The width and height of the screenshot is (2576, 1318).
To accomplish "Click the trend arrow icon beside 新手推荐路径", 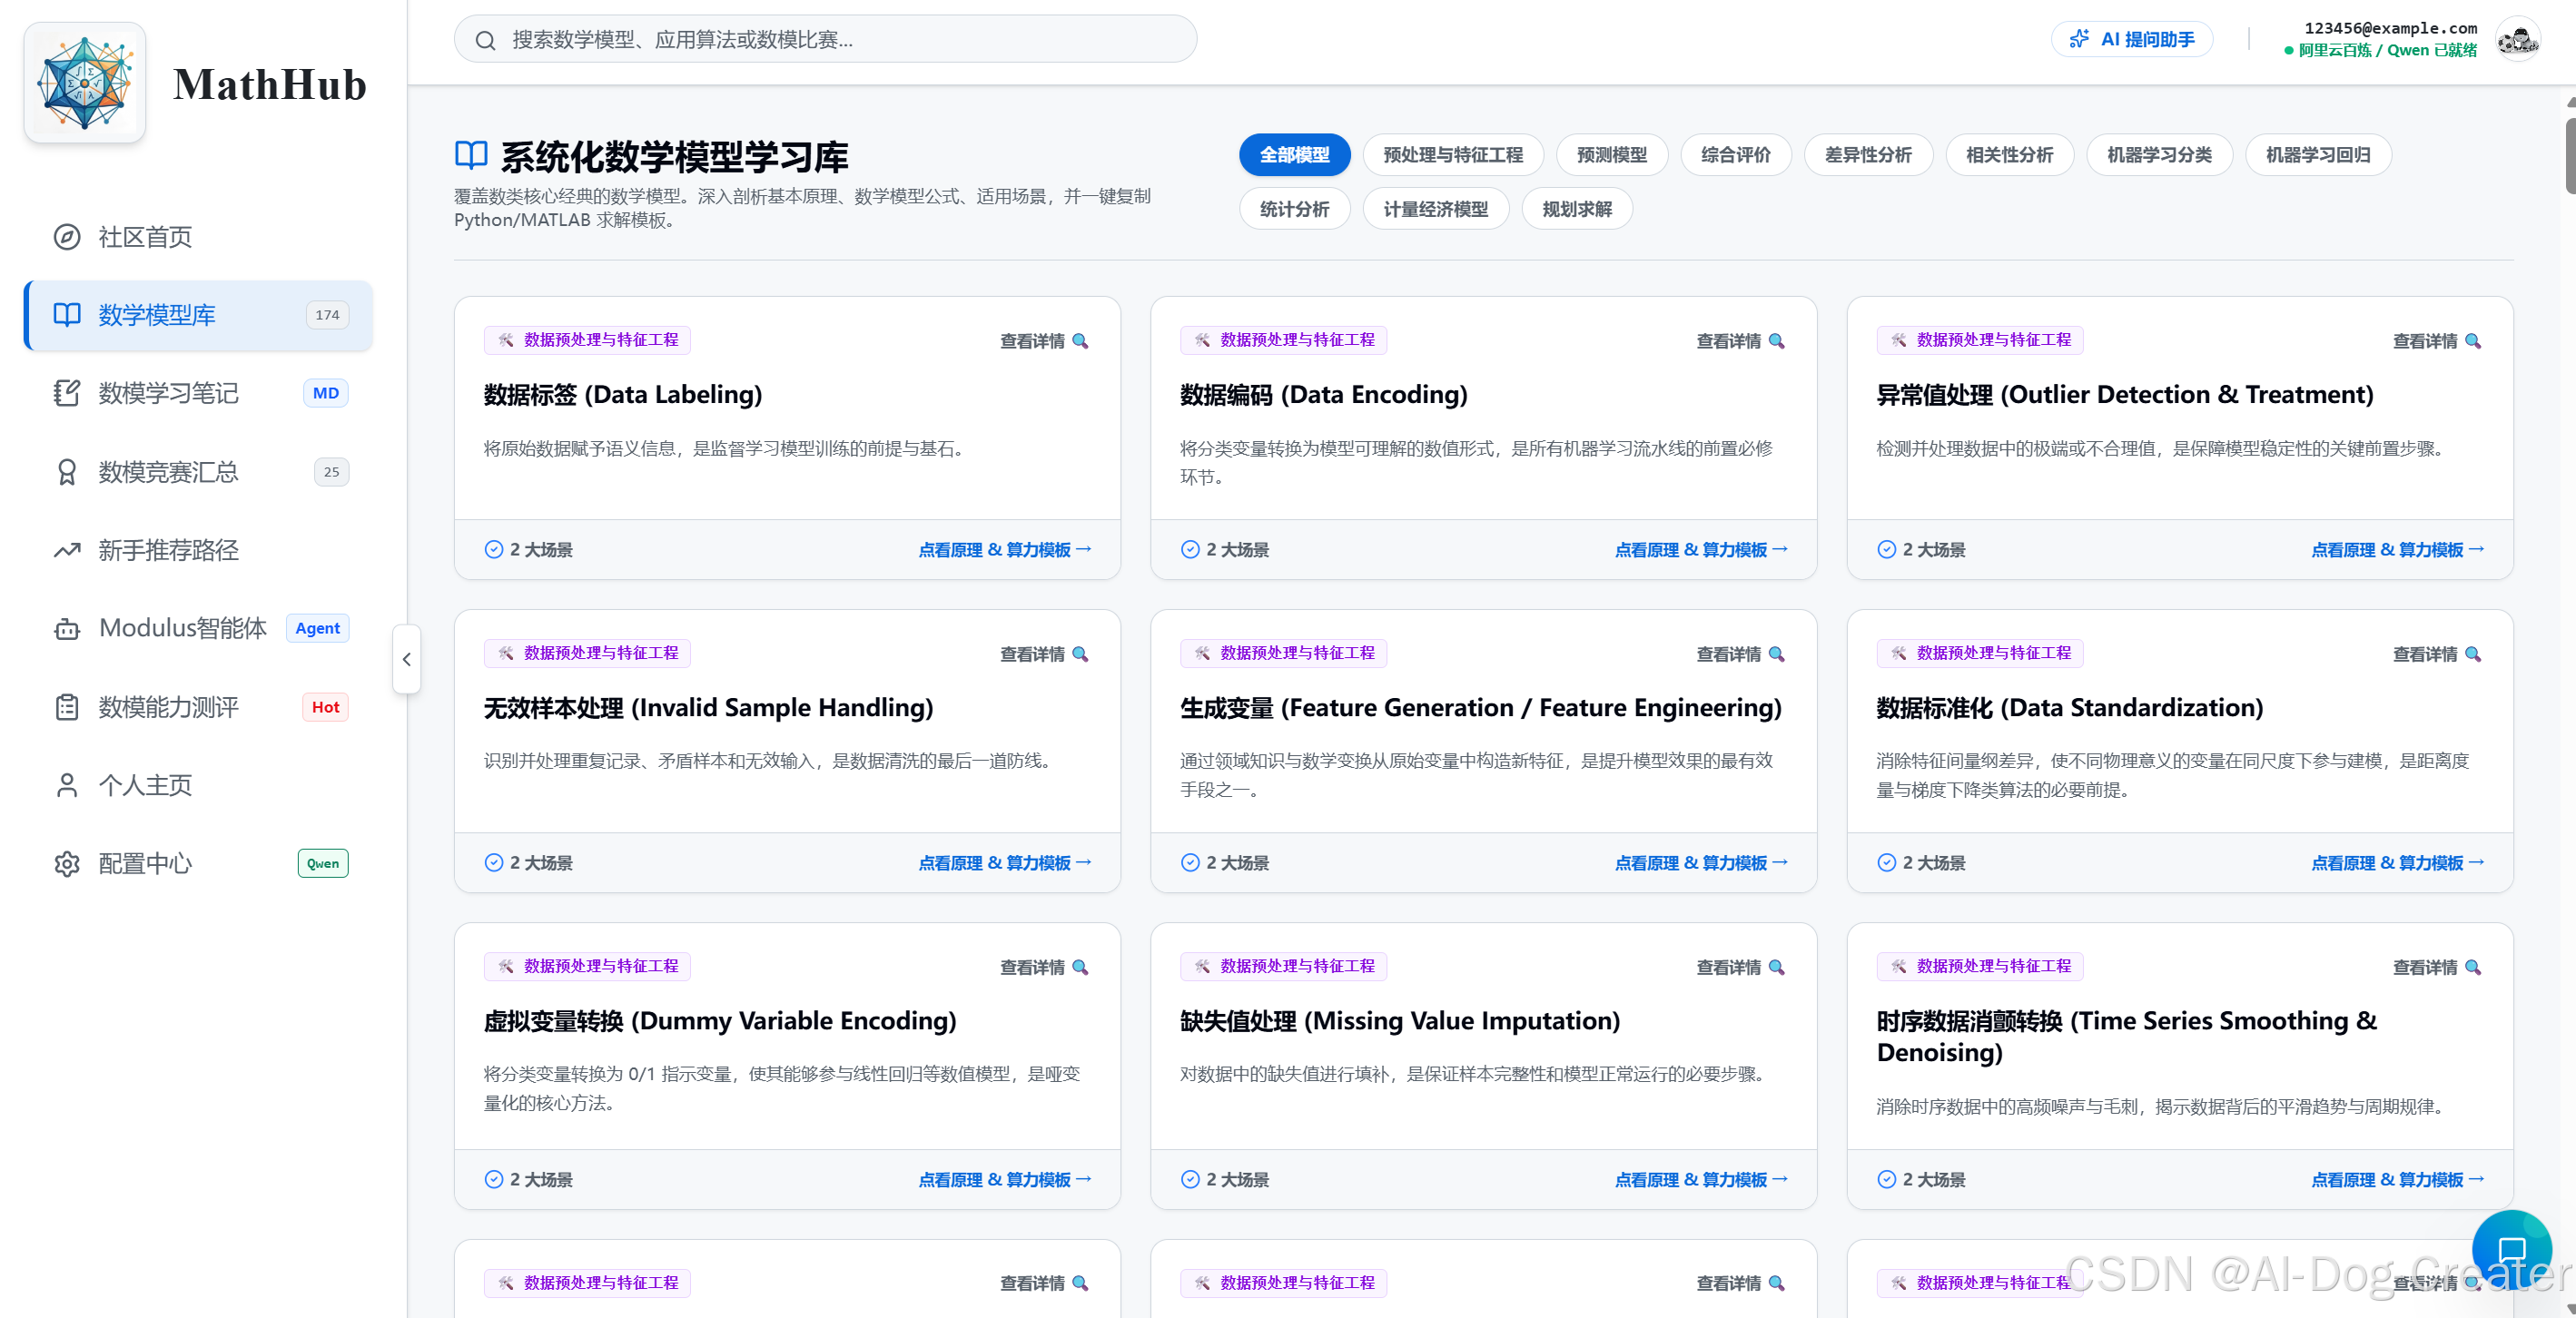I will point(67,550).
